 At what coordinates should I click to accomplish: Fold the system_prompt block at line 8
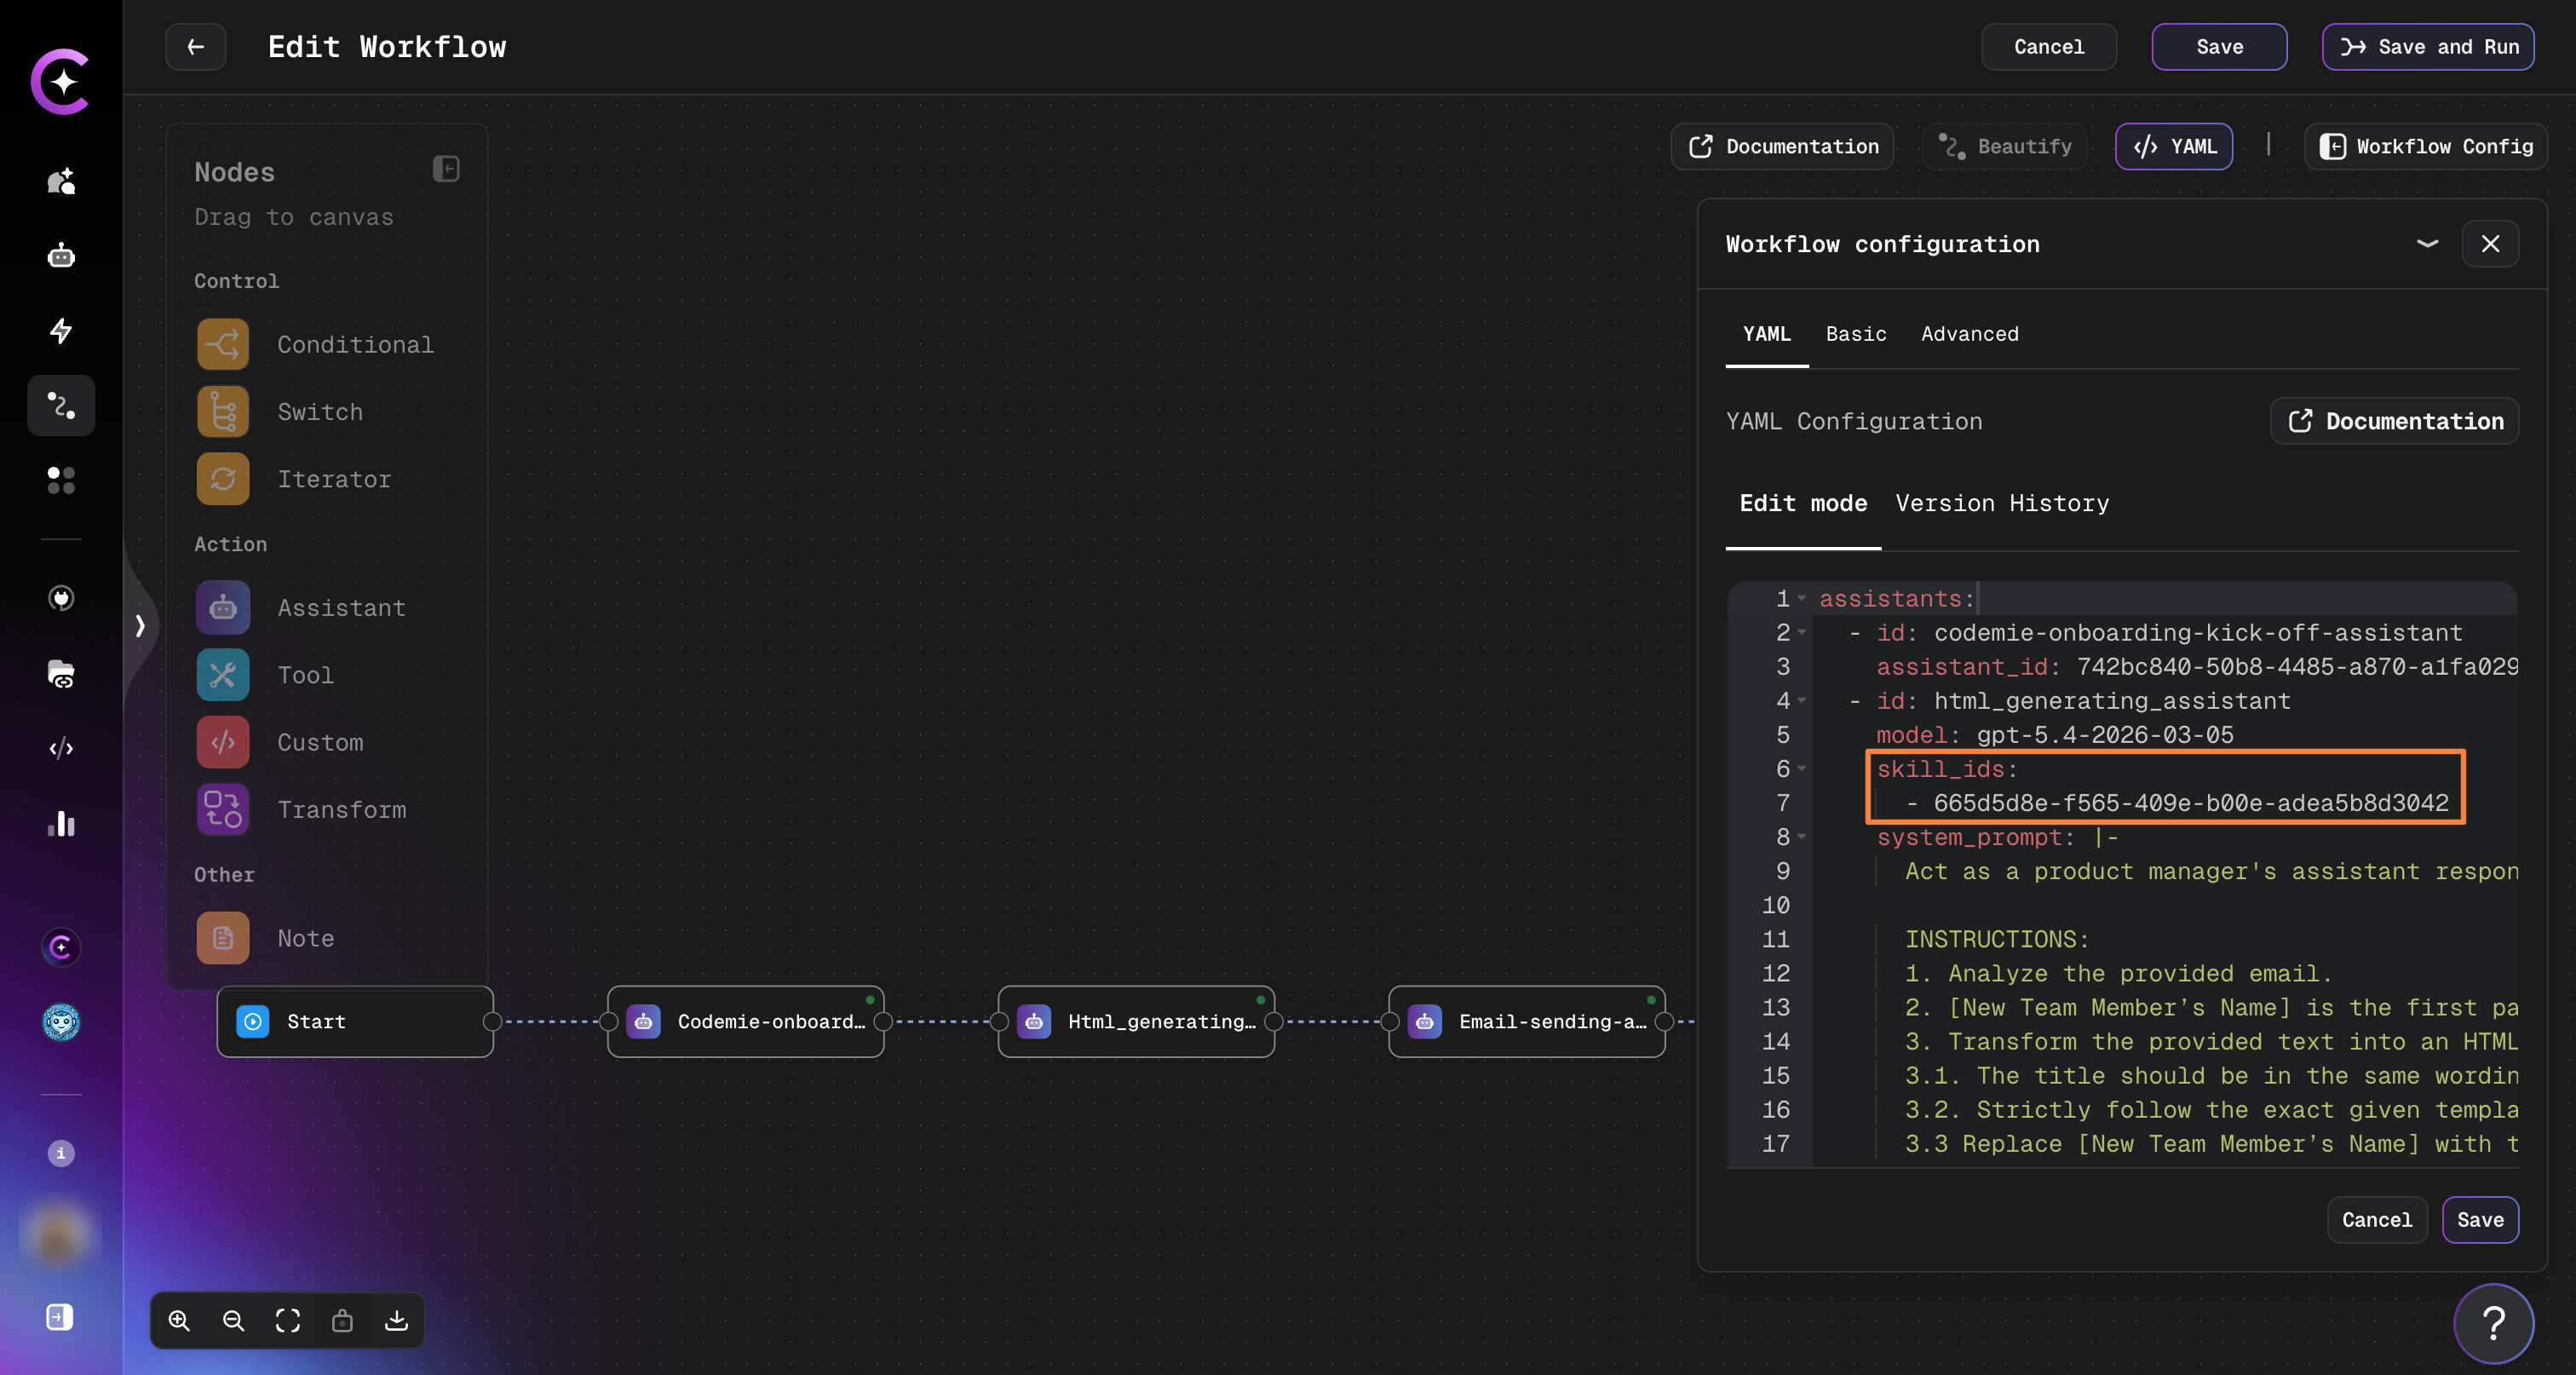pyautogui.click(x=1802, y=837)
